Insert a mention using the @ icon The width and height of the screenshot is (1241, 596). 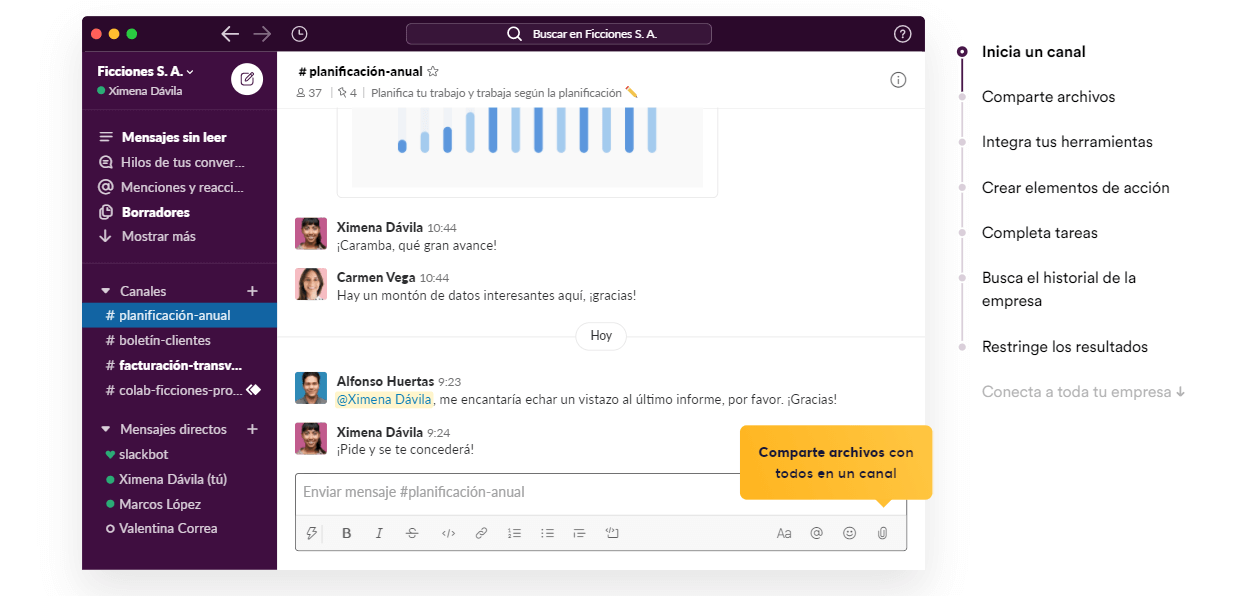[x=816, y=533]
